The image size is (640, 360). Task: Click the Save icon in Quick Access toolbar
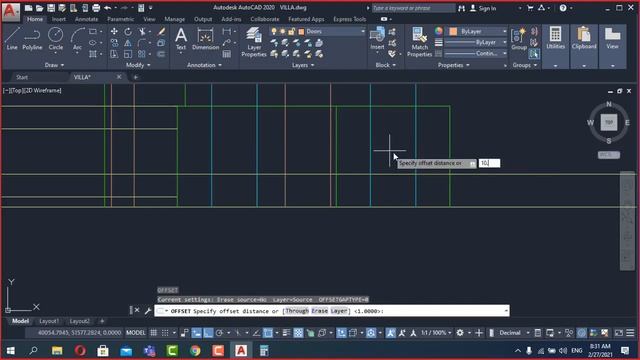click(x=51, y=8)
